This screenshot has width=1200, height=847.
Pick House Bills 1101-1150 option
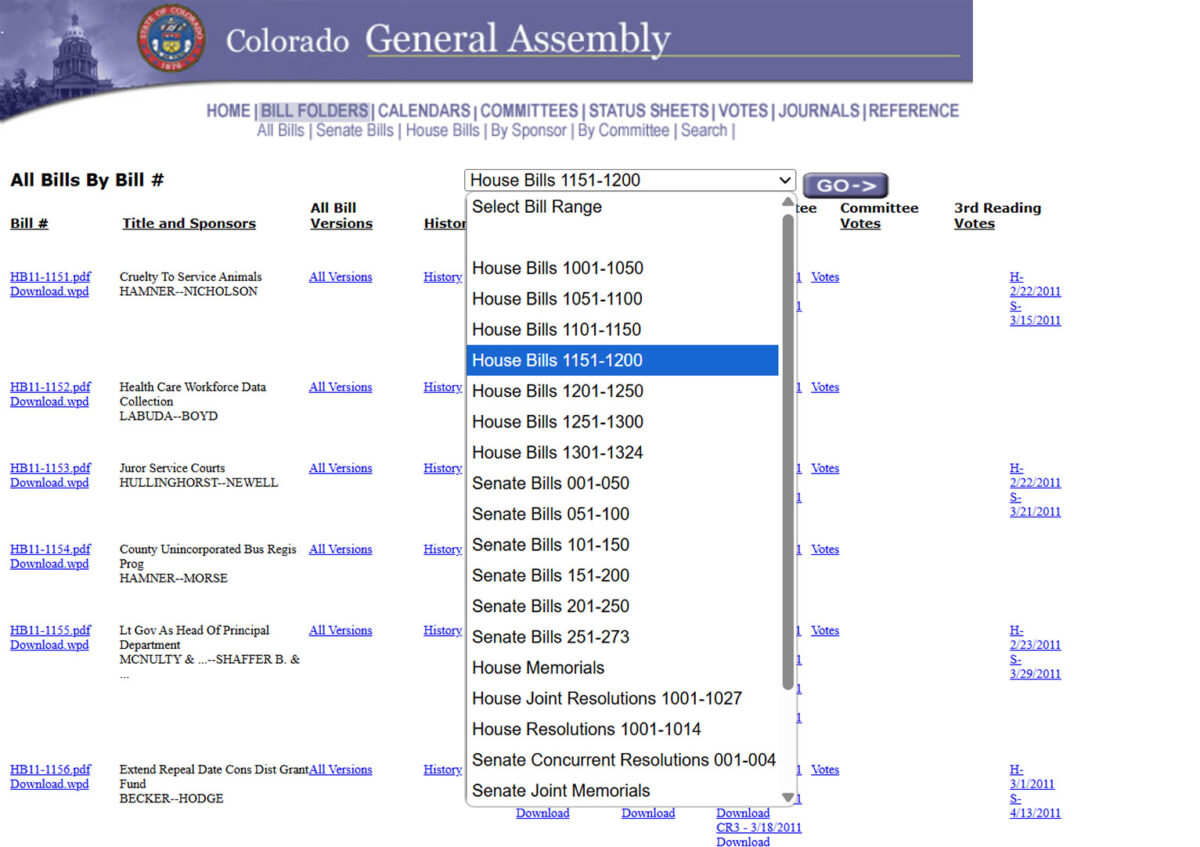(622, 330)
